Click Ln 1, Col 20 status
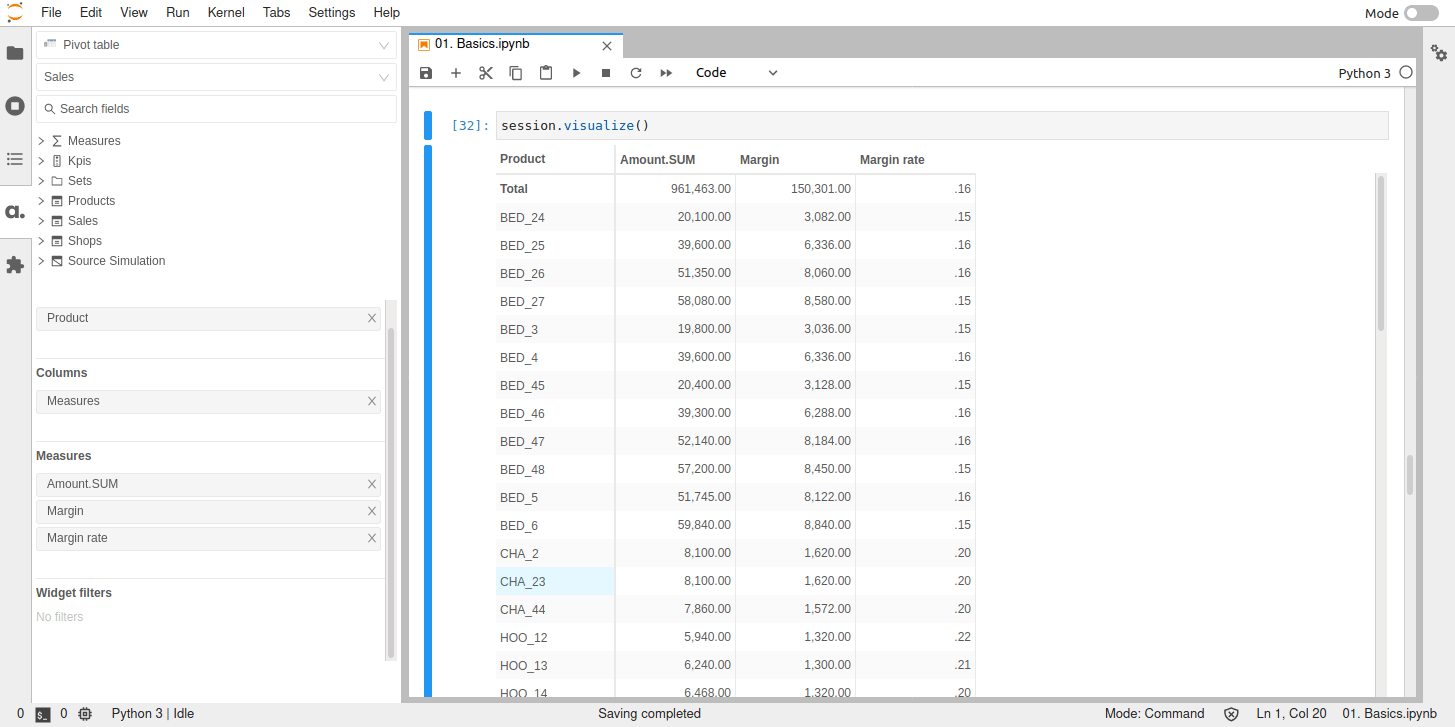 [1291, 714]
